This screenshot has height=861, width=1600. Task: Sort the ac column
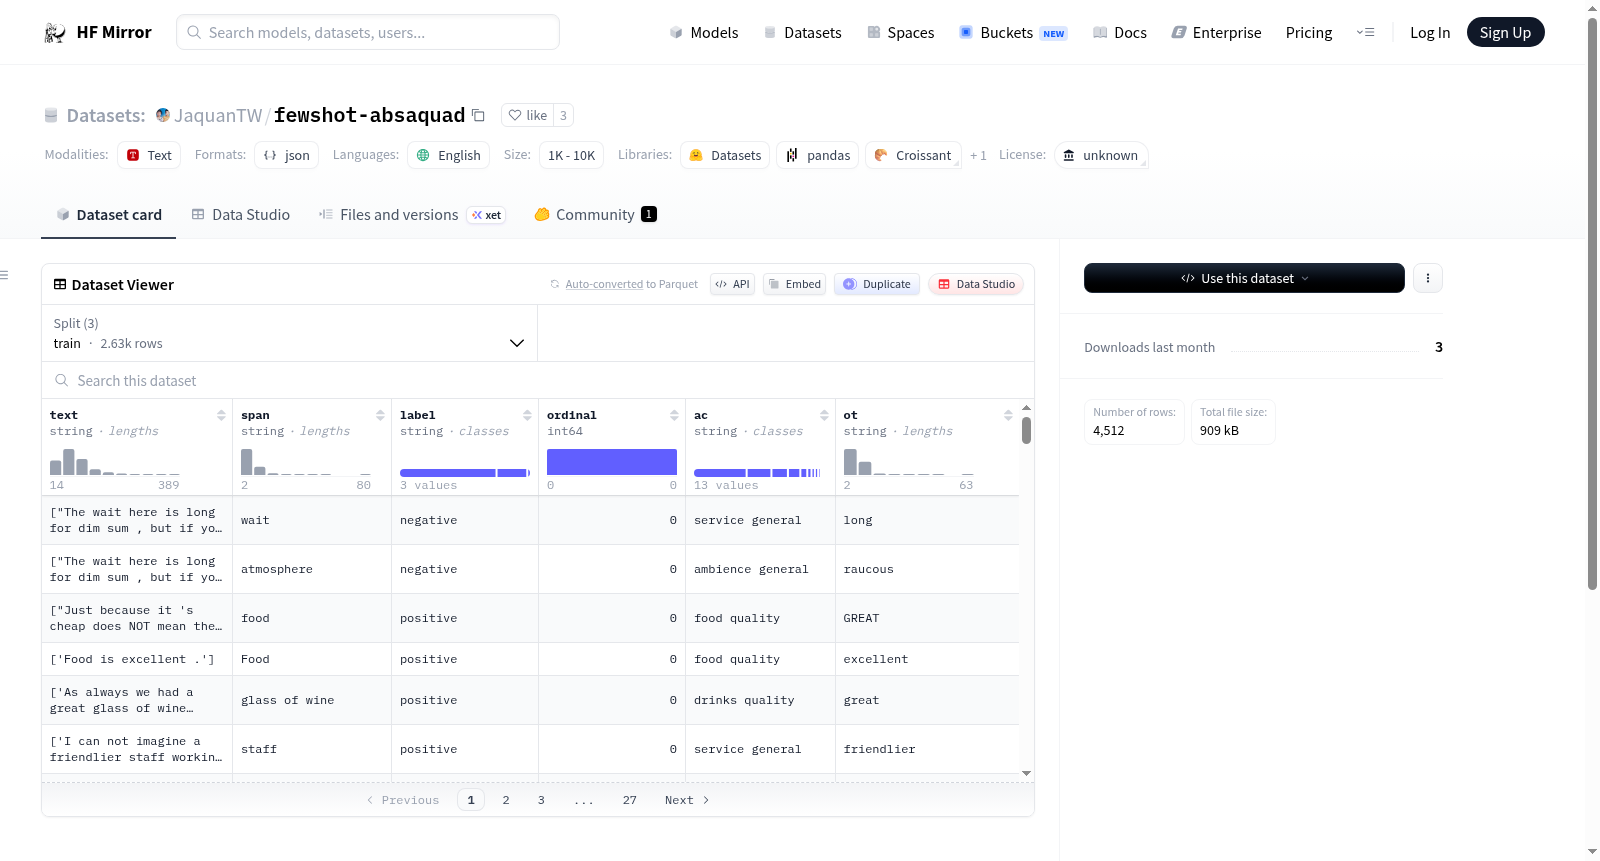[824, 415]
